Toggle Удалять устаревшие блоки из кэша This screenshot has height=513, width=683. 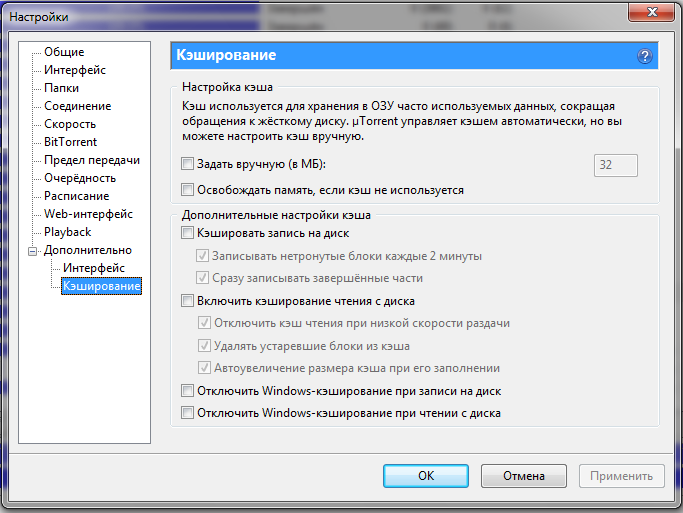tap(204, 345)
